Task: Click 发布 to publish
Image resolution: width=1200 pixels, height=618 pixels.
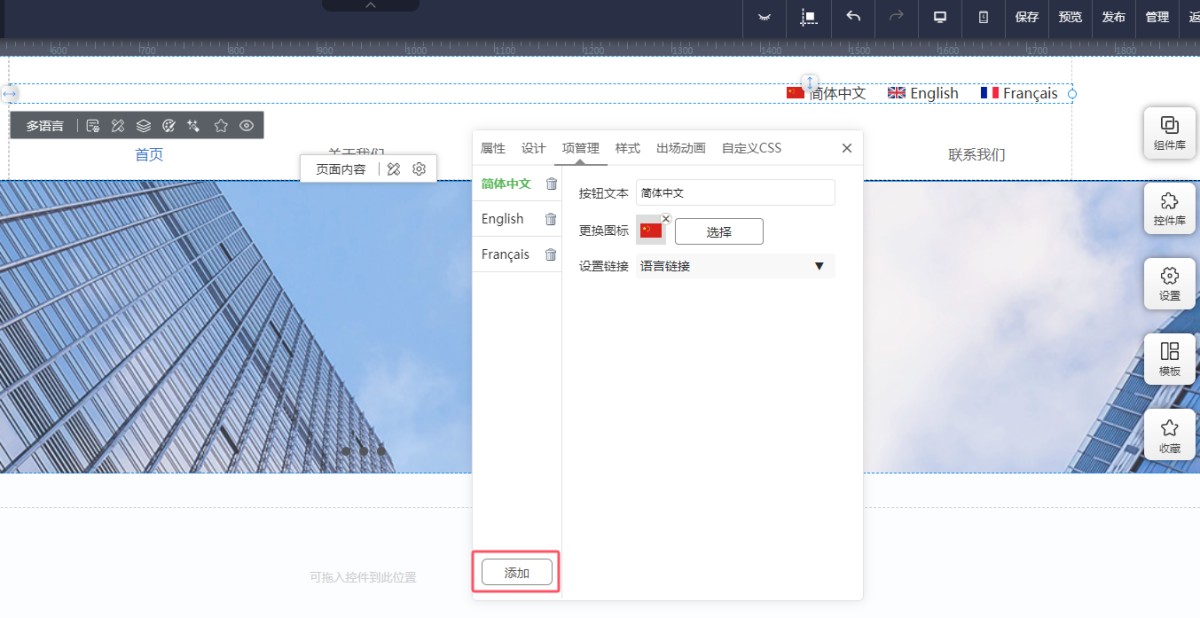Action: tap(1113, 17)
